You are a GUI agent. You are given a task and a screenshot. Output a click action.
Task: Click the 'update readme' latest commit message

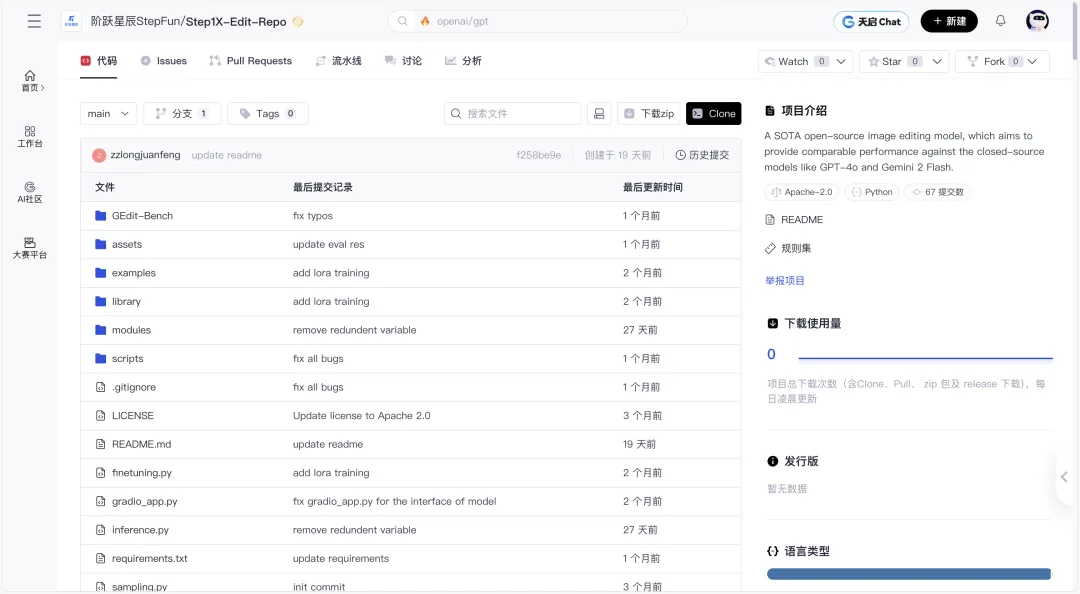point(227,155)
